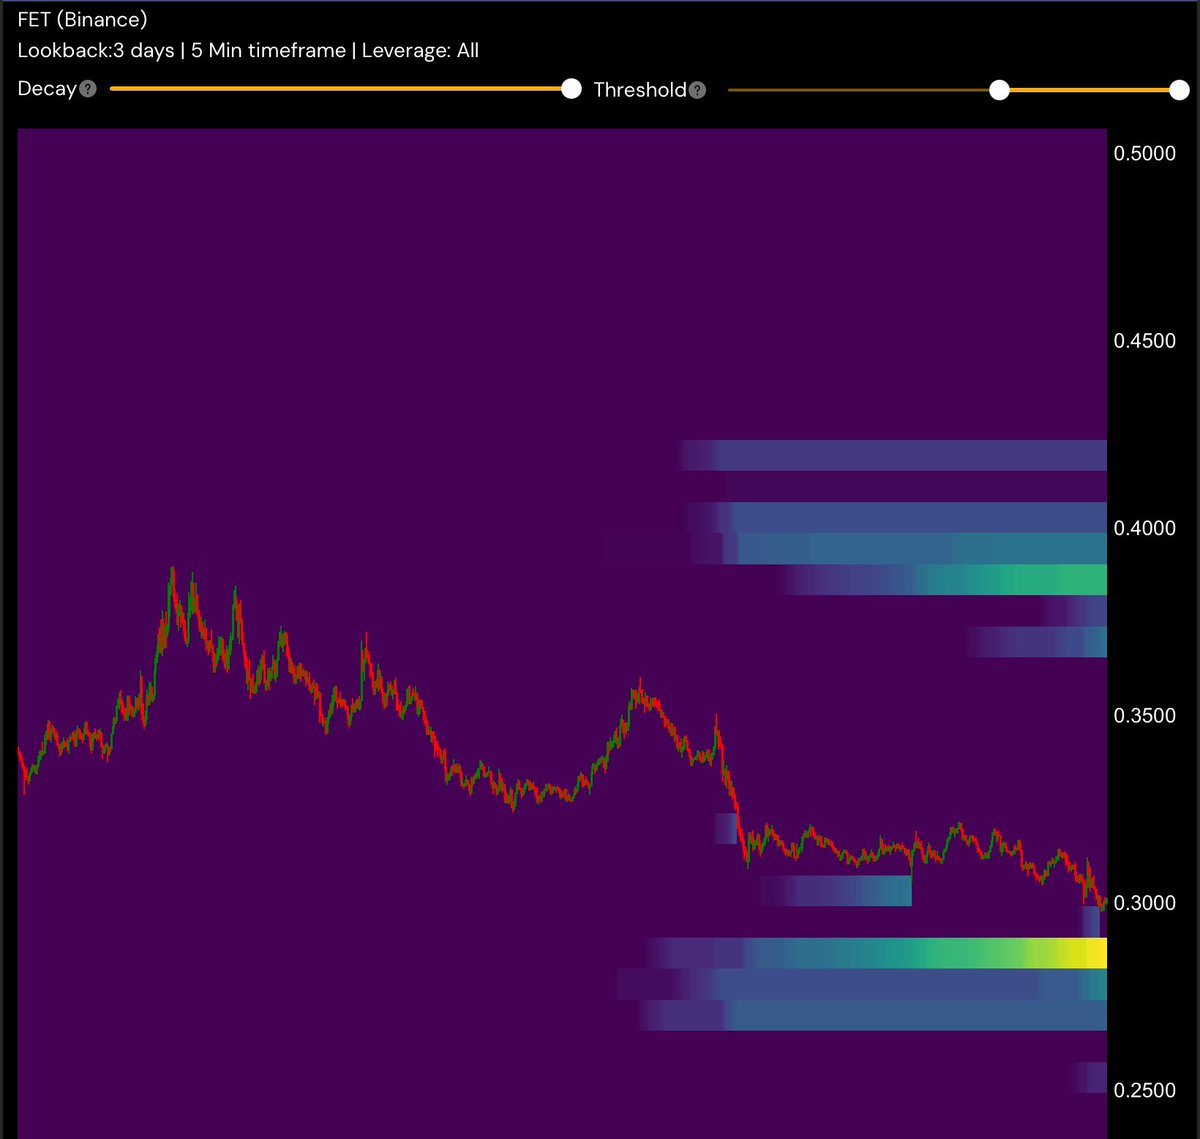Open the Decay help question mark icon
This screenshot has width=1200, height=1139.
pyautogui.click(x=88, y=90)
